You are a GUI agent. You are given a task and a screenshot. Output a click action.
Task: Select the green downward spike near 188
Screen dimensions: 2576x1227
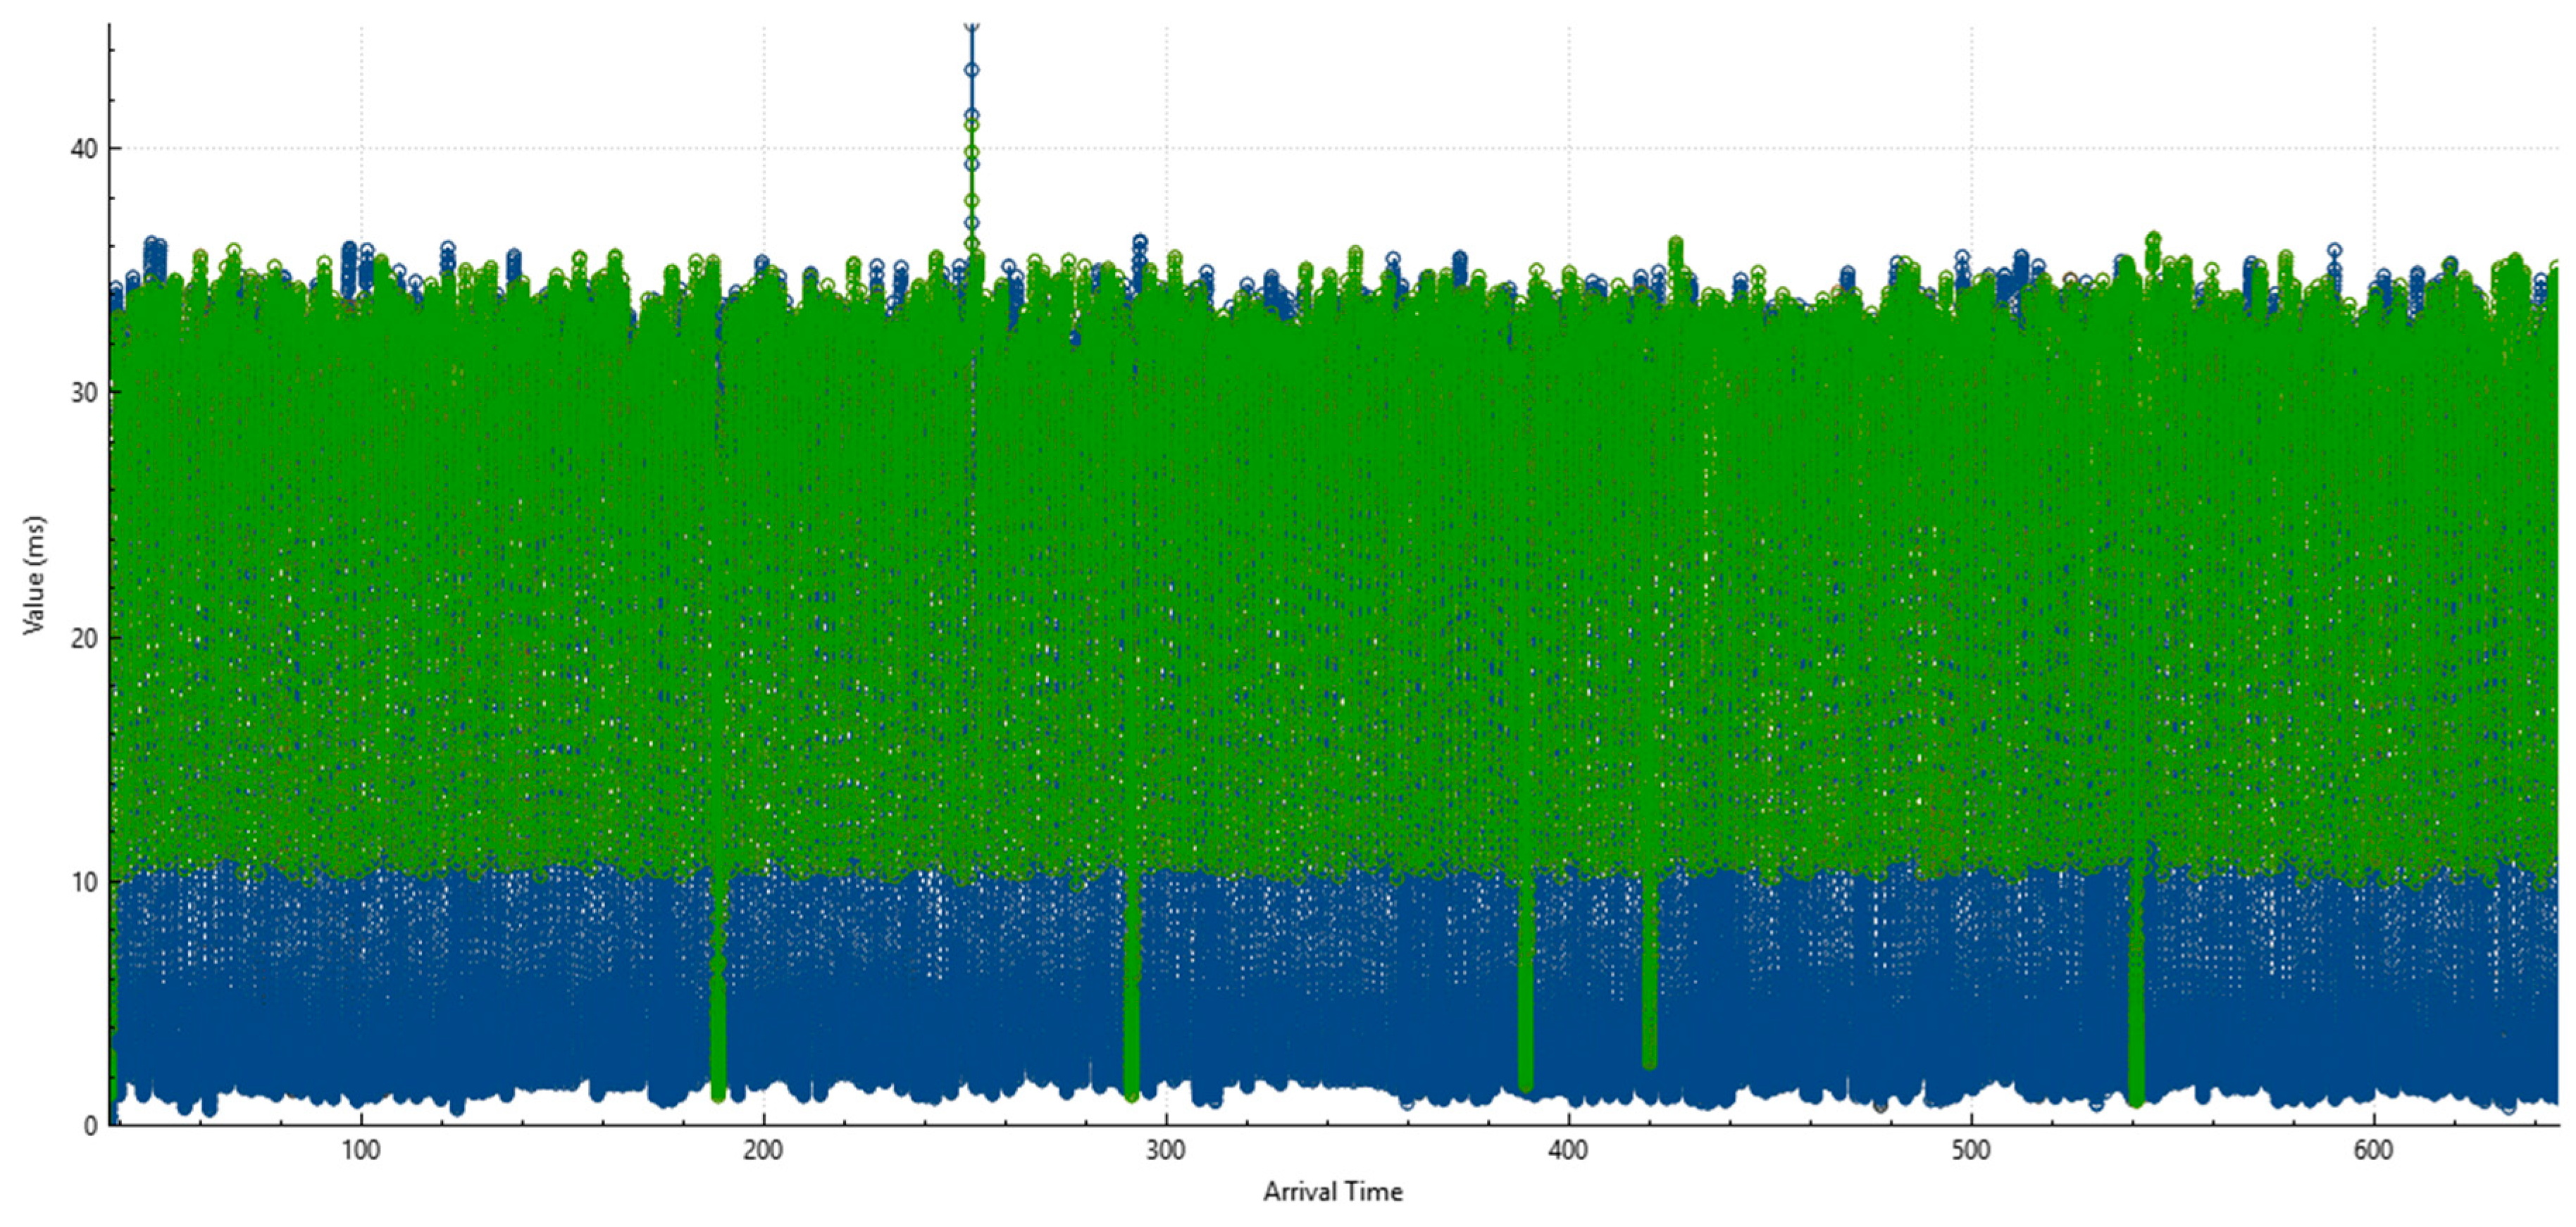[718, 1000]
